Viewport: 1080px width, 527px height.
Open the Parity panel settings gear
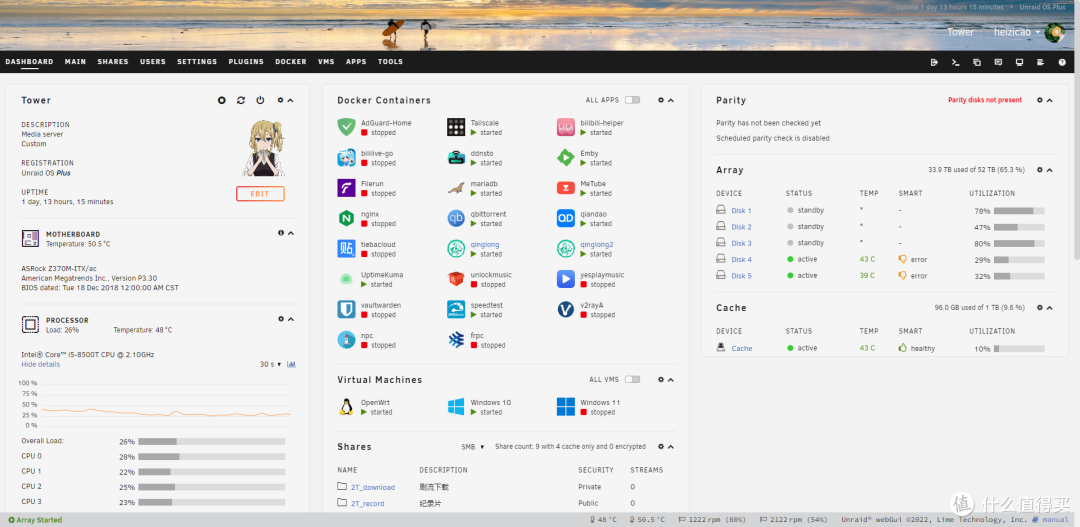coord(1040,100)
